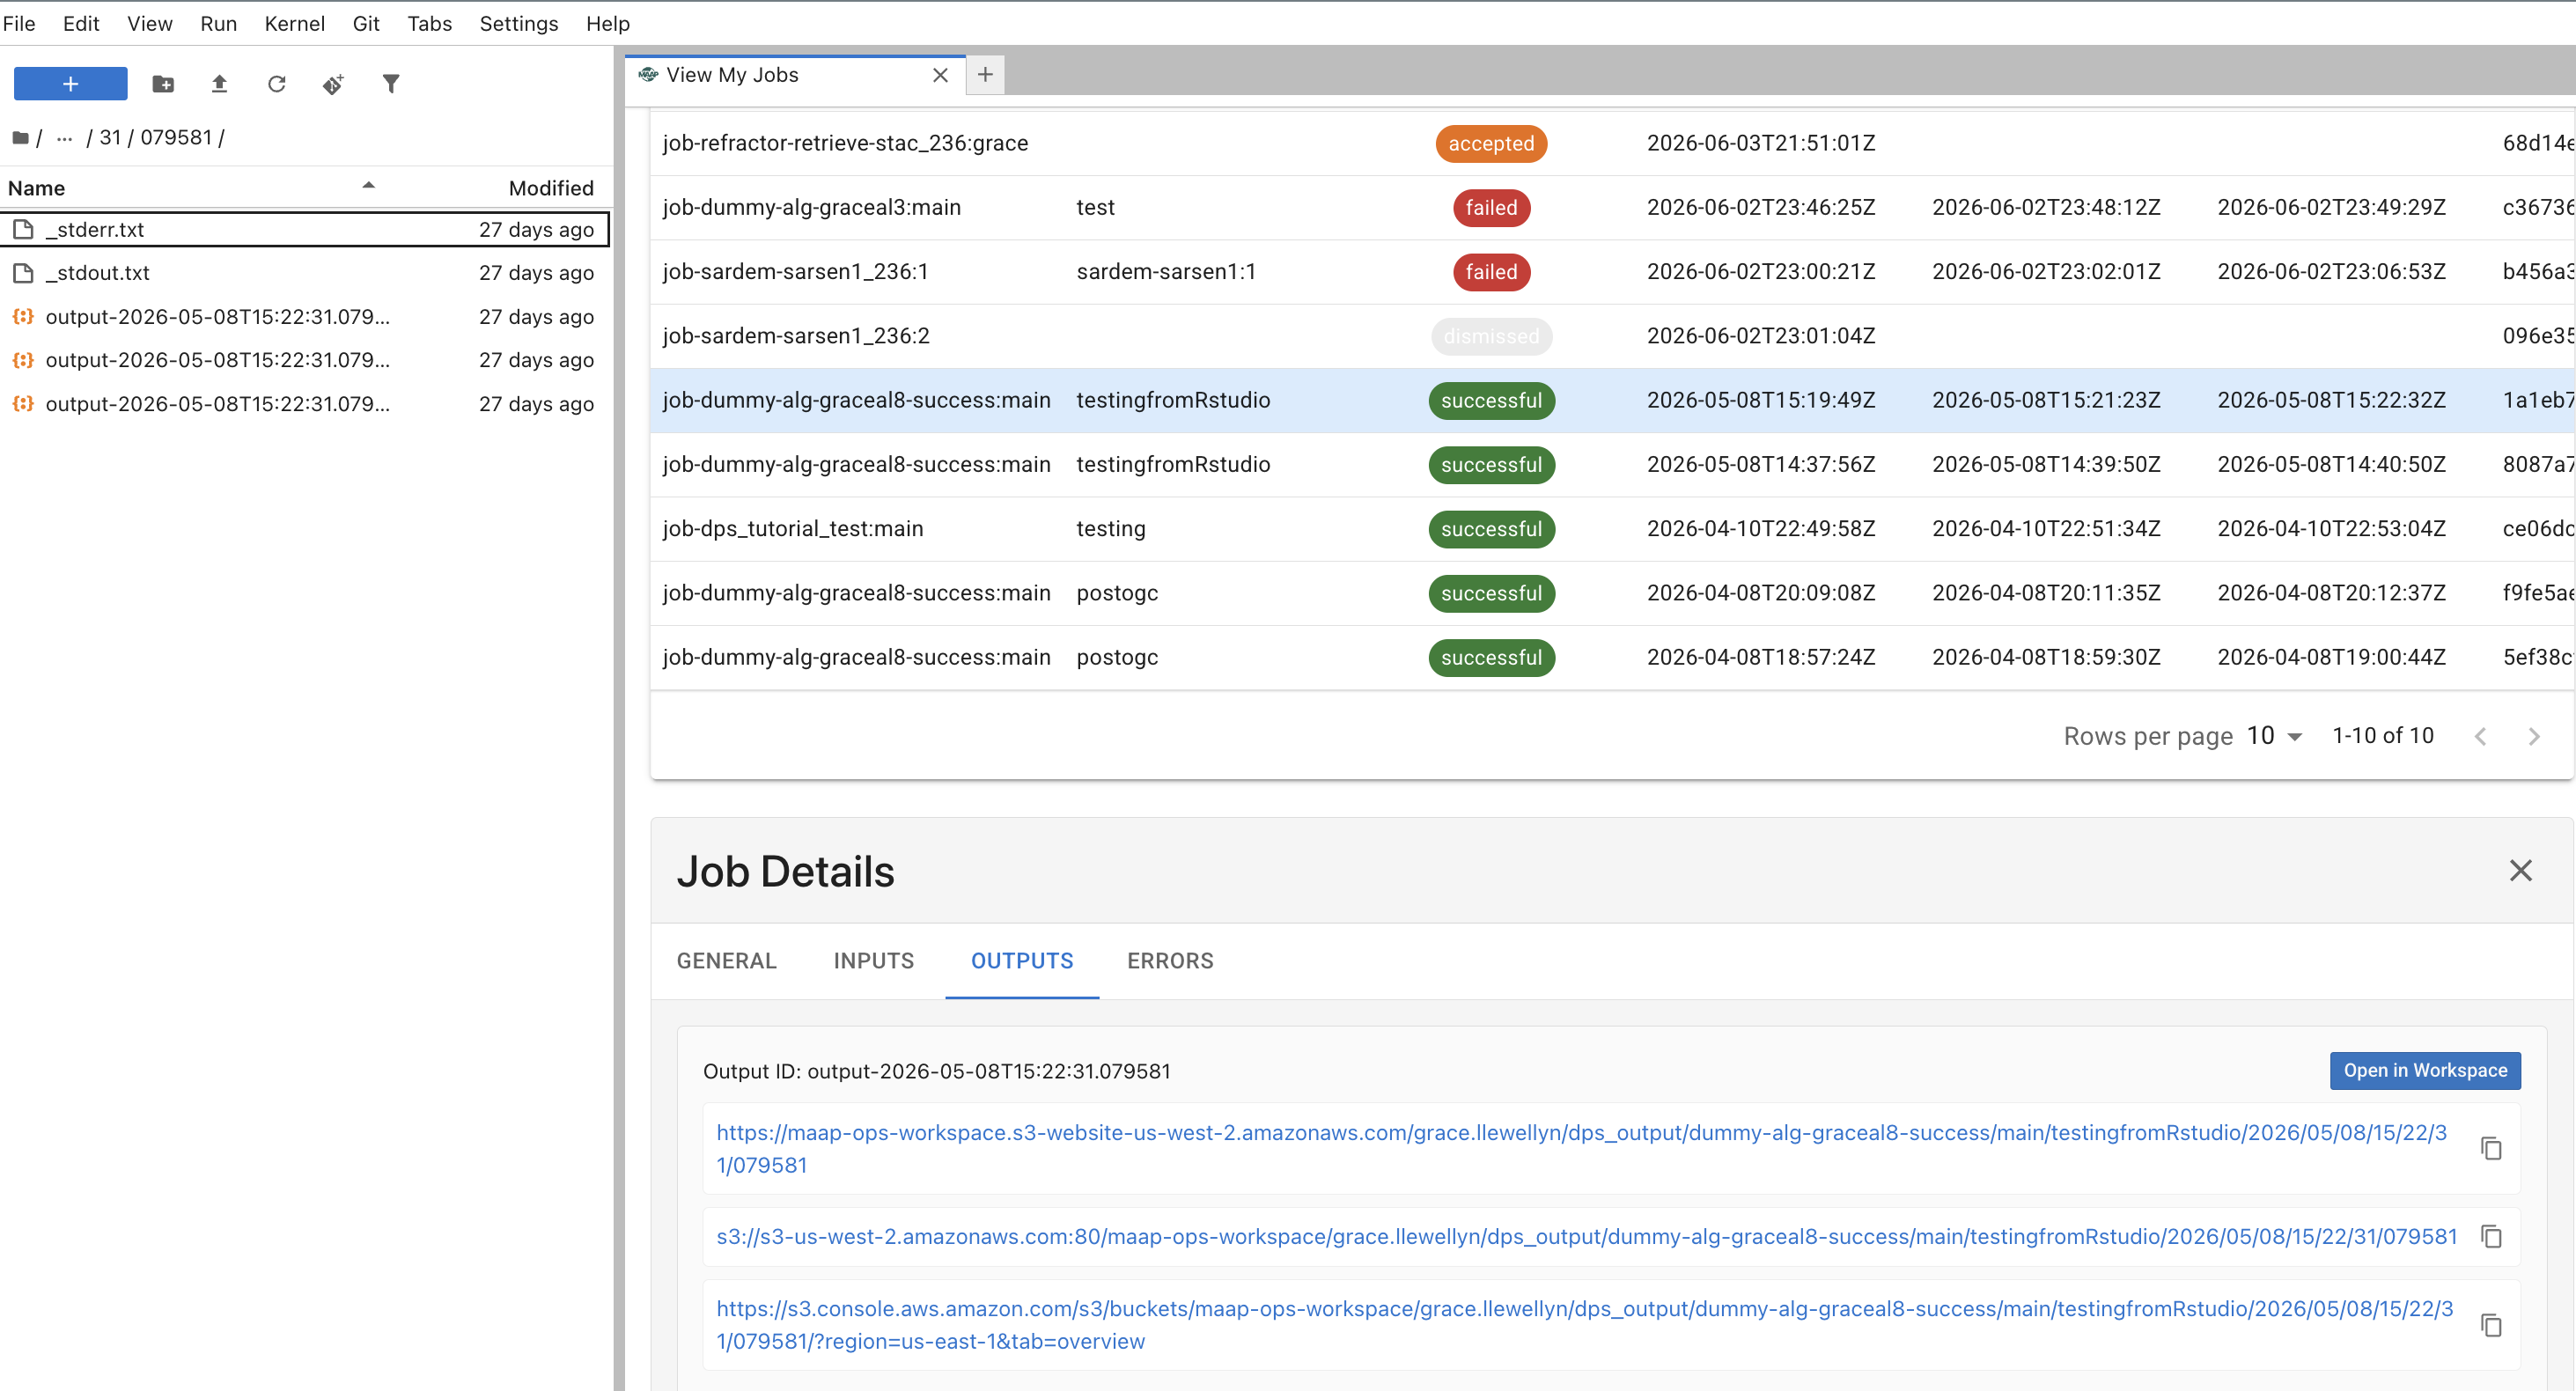Click the blue new launcher plus button
This screenshot has width=2576, height=1391.
pos(70,84)
